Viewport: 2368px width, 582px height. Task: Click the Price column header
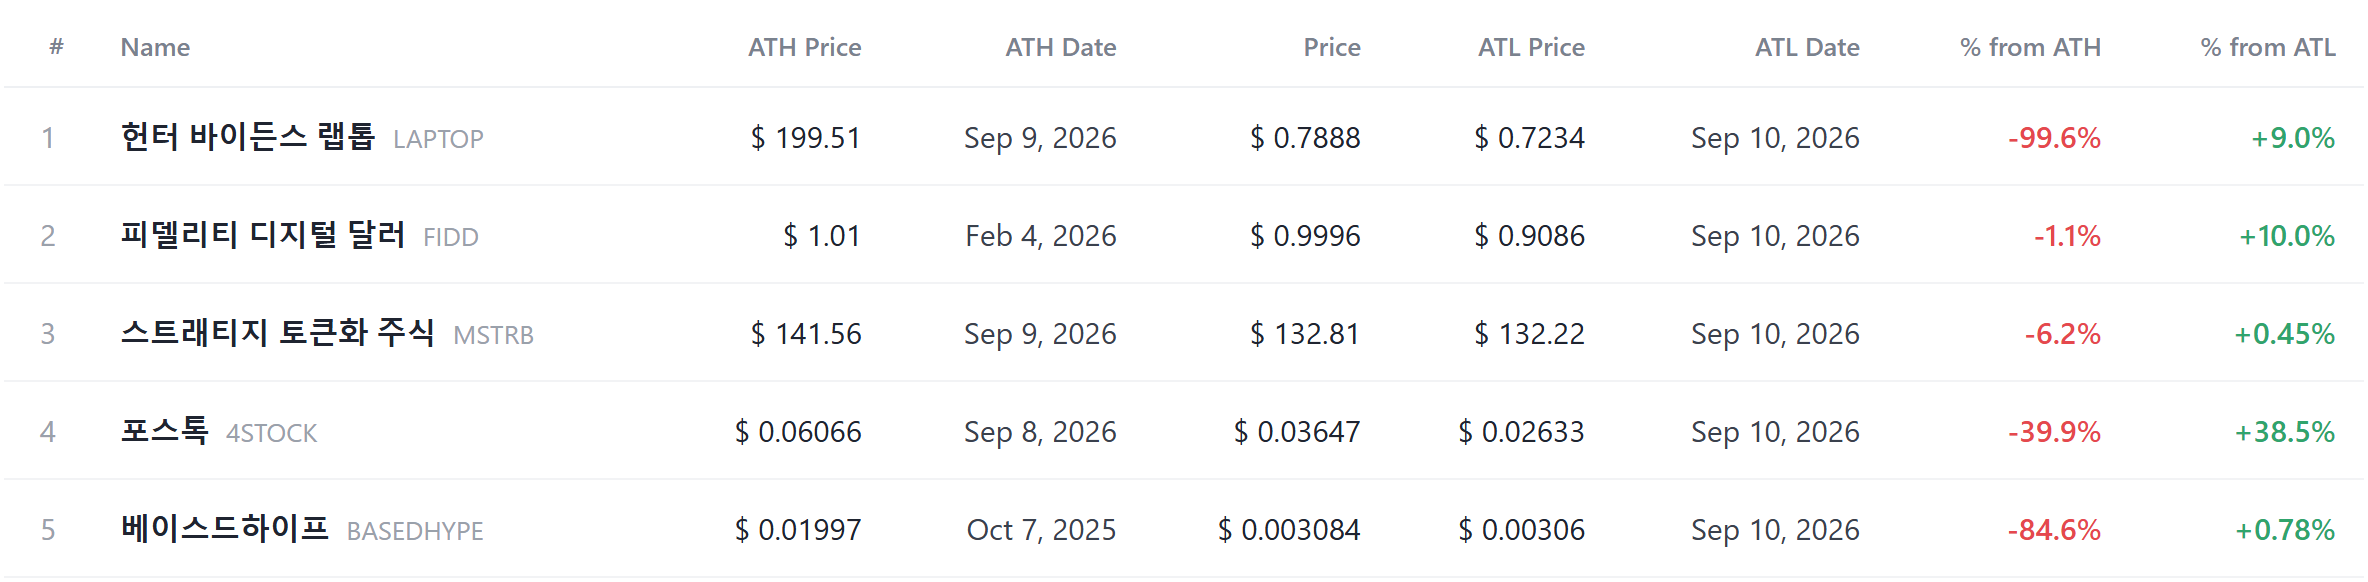[1331, 47]
